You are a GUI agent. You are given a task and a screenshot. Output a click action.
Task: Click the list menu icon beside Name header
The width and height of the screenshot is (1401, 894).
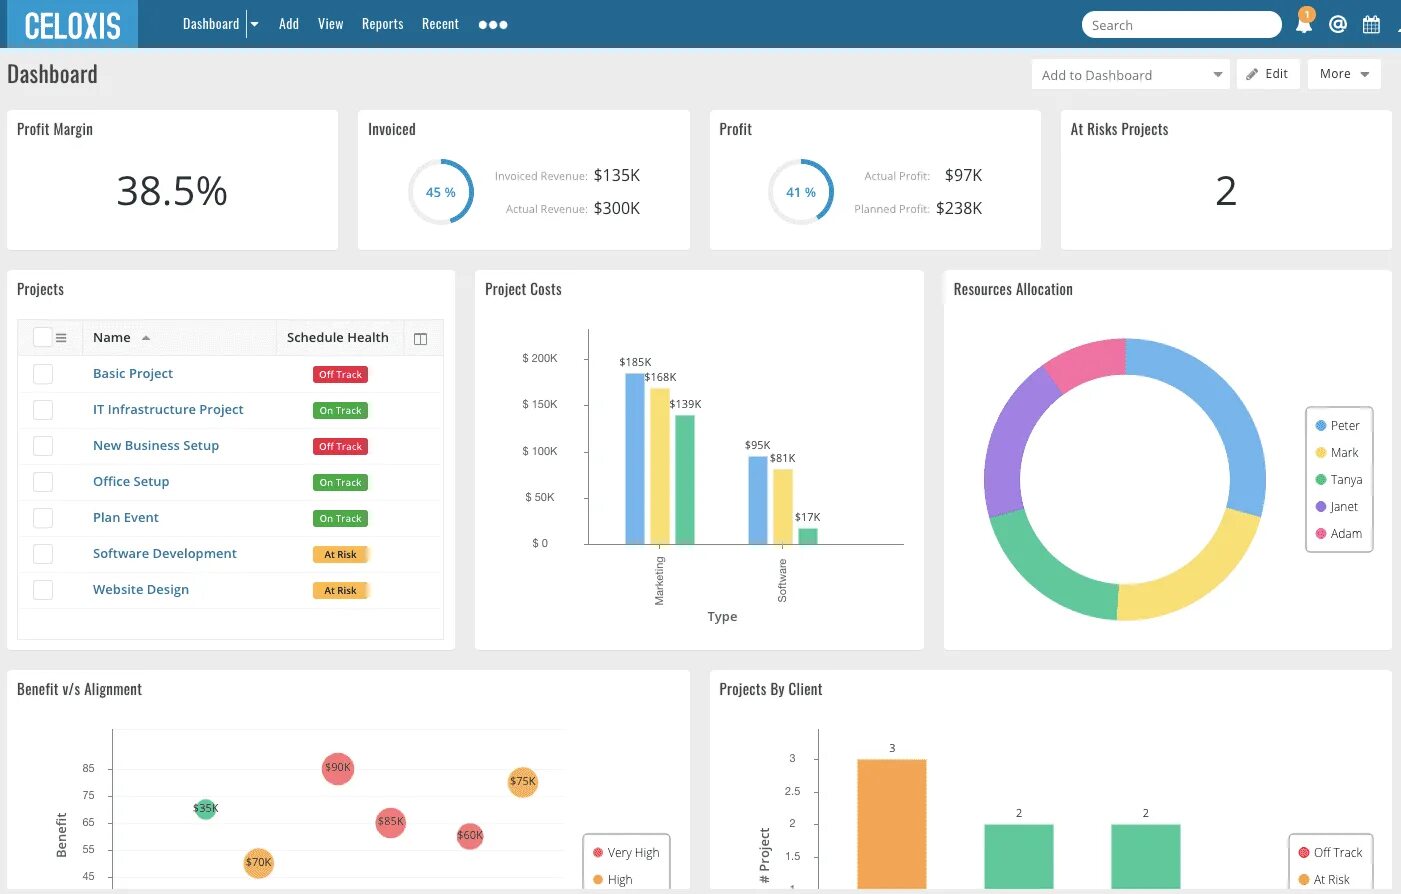point(61,338)
